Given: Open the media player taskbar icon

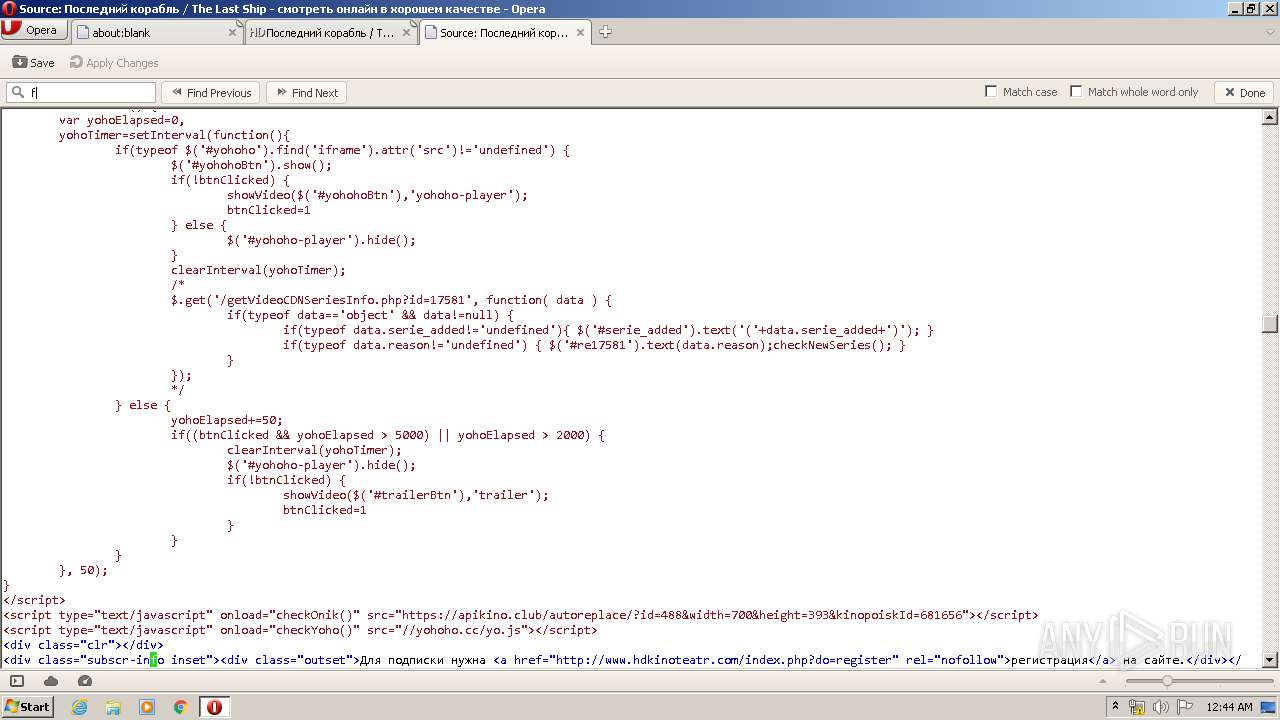Looking at the screenshot, I should pyautogui.click(x=147, y=707).
